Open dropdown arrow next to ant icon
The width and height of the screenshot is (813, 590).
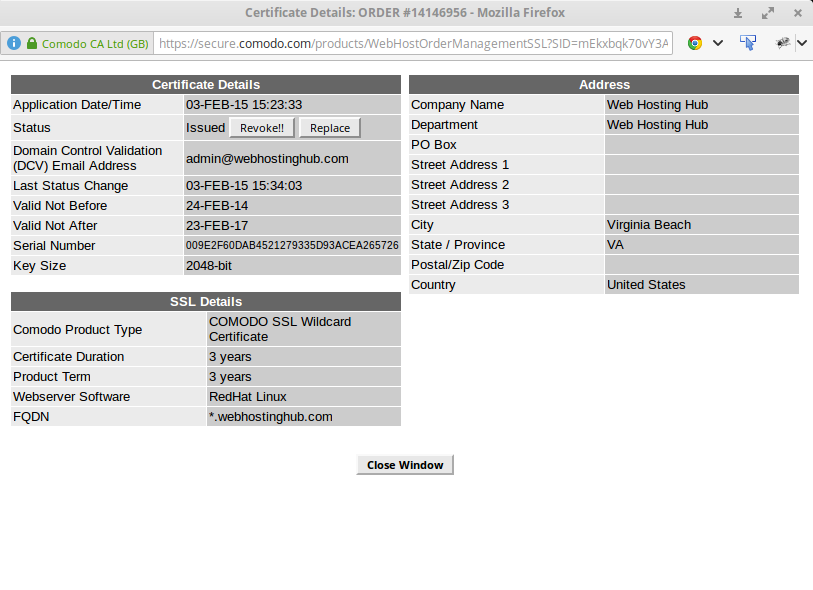tap(802, 43)
